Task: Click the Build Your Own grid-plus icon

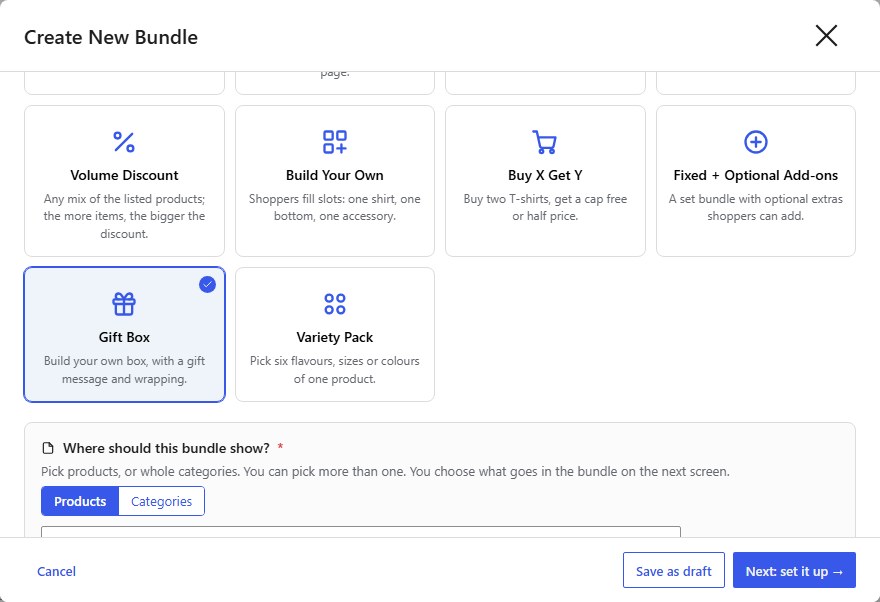Action: tap(334, 142)
